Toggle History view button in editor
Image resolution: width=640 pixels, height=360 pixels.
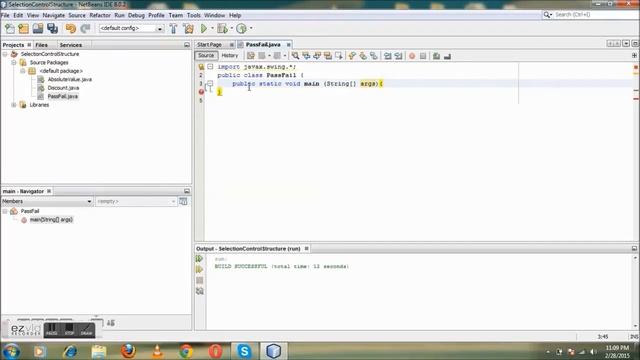(230, 56)
